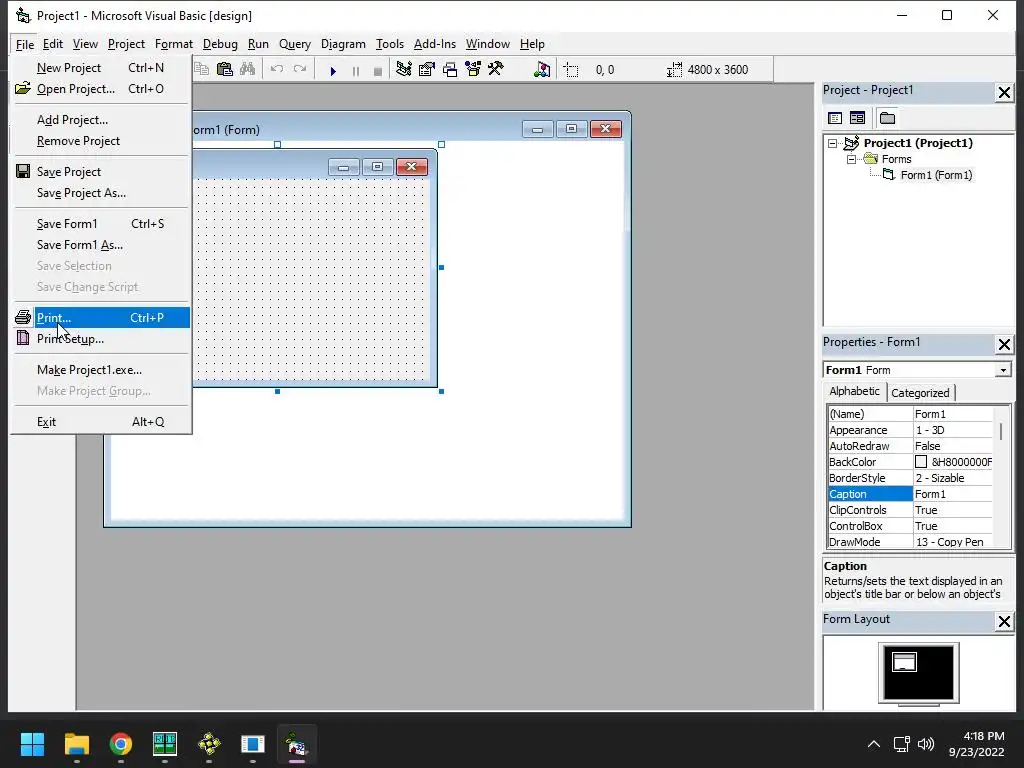Click the Undo arrow in the toolbar
The image size is (1024, 768).
pos(277,69)
